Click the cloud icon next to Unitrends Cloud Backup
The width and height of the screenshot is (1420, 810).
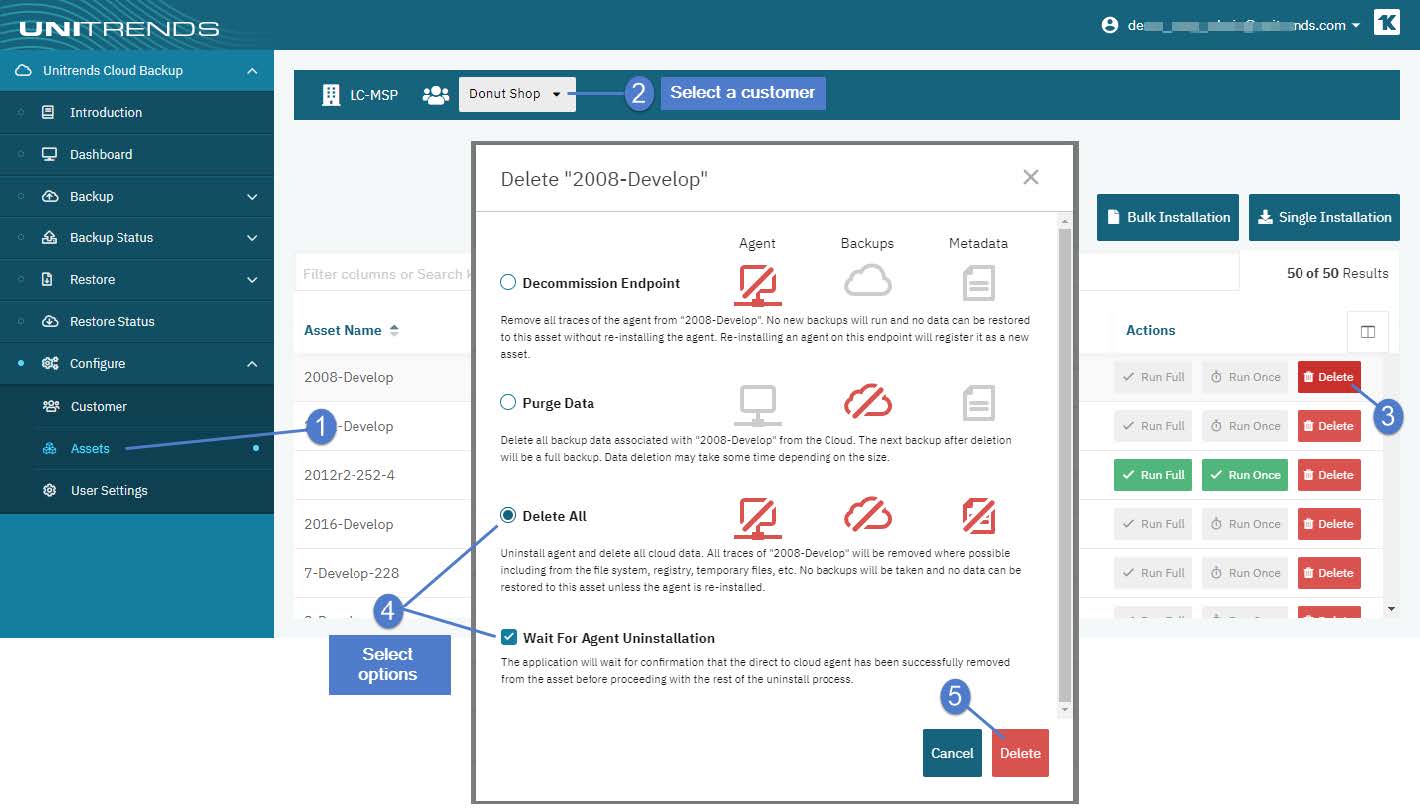tap(24, 71)
